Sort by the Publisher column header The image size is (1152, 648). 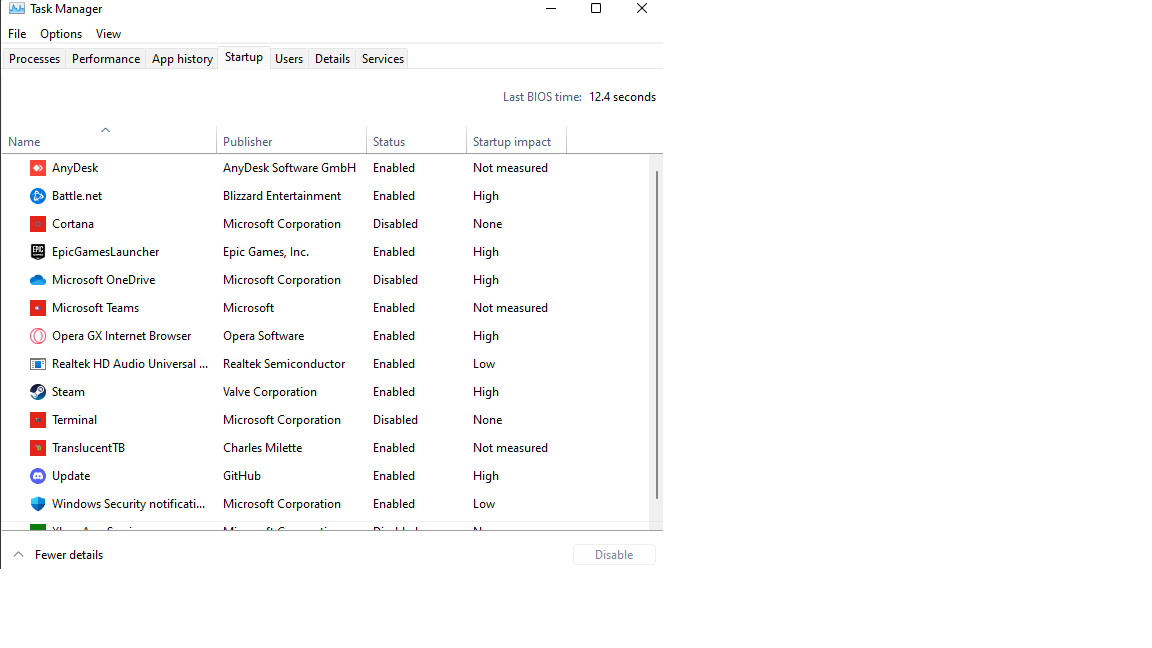click(x=291, y=142)
